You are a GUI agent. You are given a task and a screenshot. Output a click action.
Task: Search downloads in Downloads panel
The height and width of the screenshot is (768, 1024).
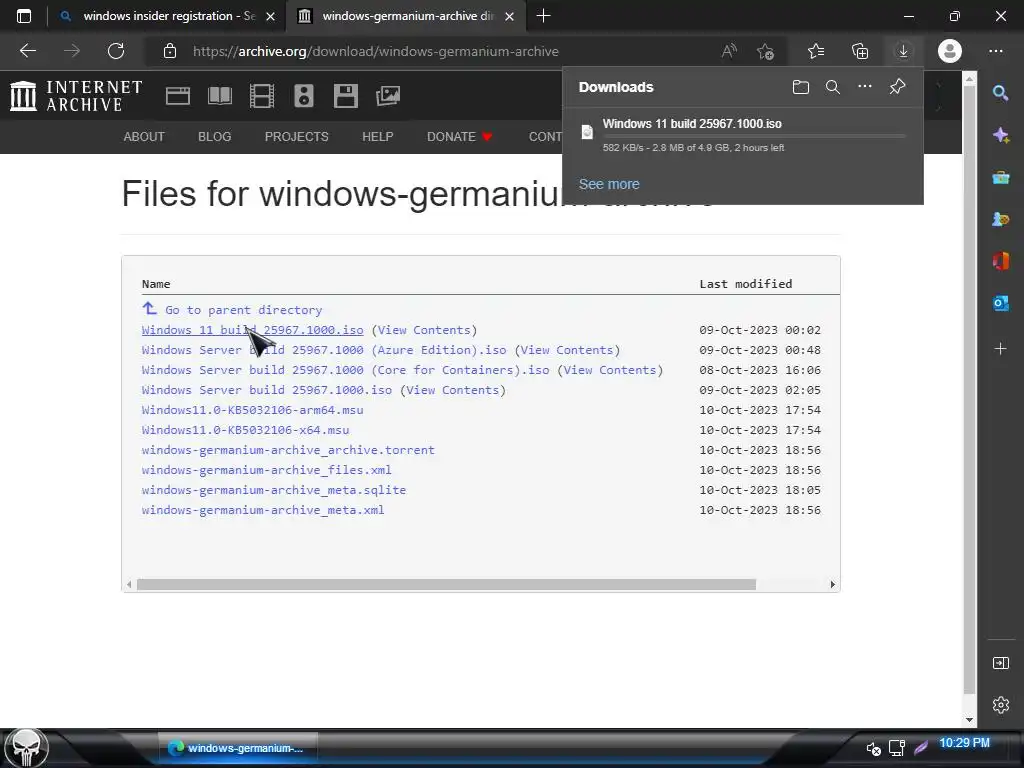coord(833,87)
